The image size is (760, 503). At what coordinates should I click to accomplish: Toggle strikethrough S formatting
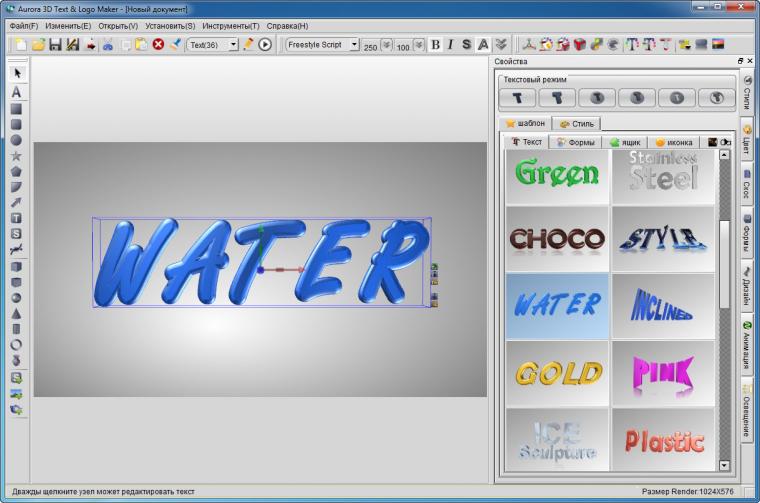pyautogui.click(x=466, y=45)
